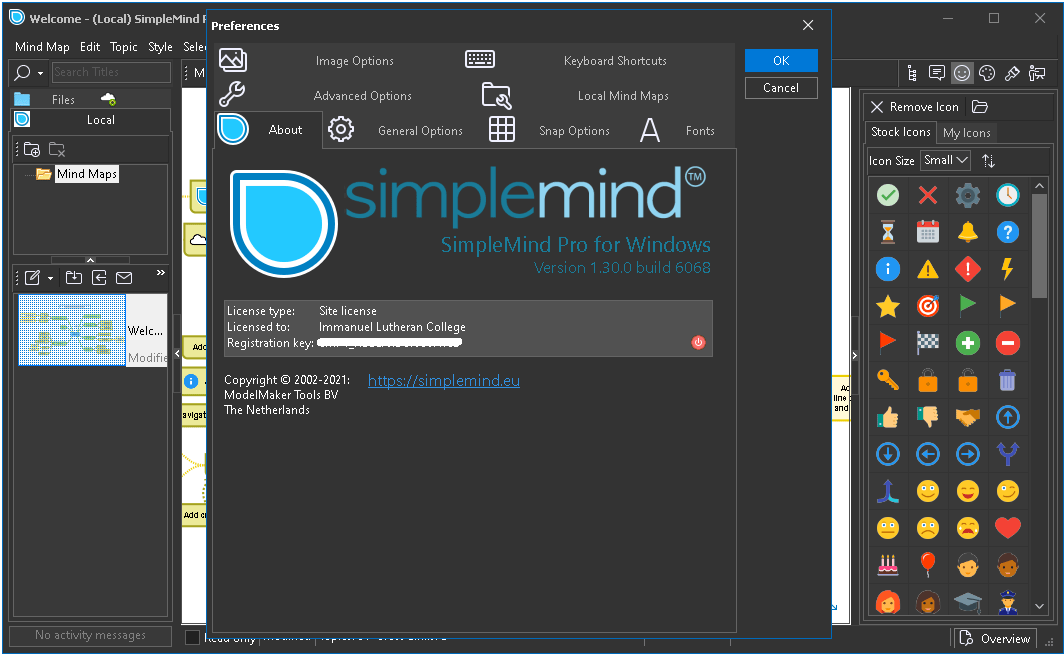Select the Mind Maps folder
The height and width of the screenshot is (656, 1064).
click(x=87, y=174)
